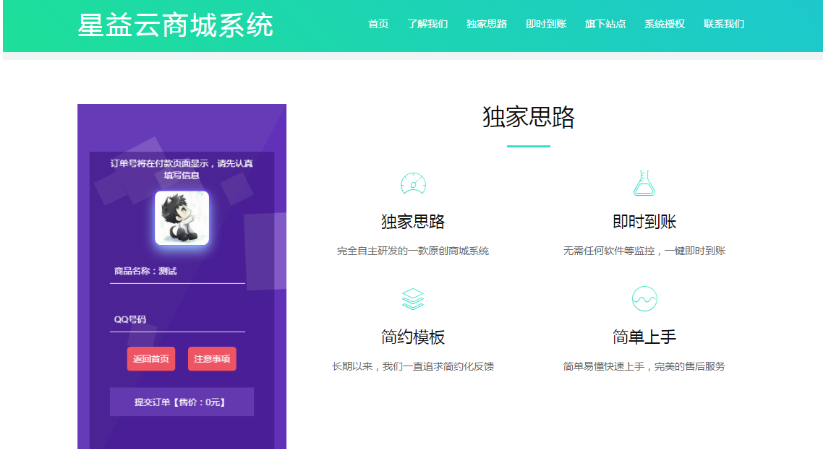This screenshot has height=449, width=826.
Task: Submit order via 提交订单【售价：0元】 button
Action: coord(182,402)
